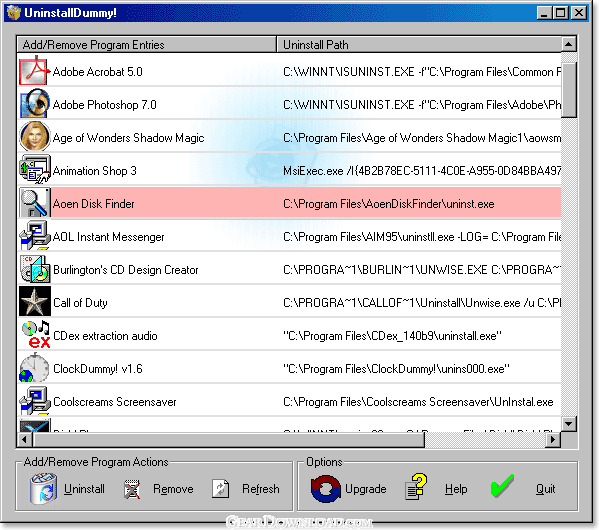Select the Age of Wonders face icon
The height and width of the screenshot is (530, 599).
(x=34, y=136)
